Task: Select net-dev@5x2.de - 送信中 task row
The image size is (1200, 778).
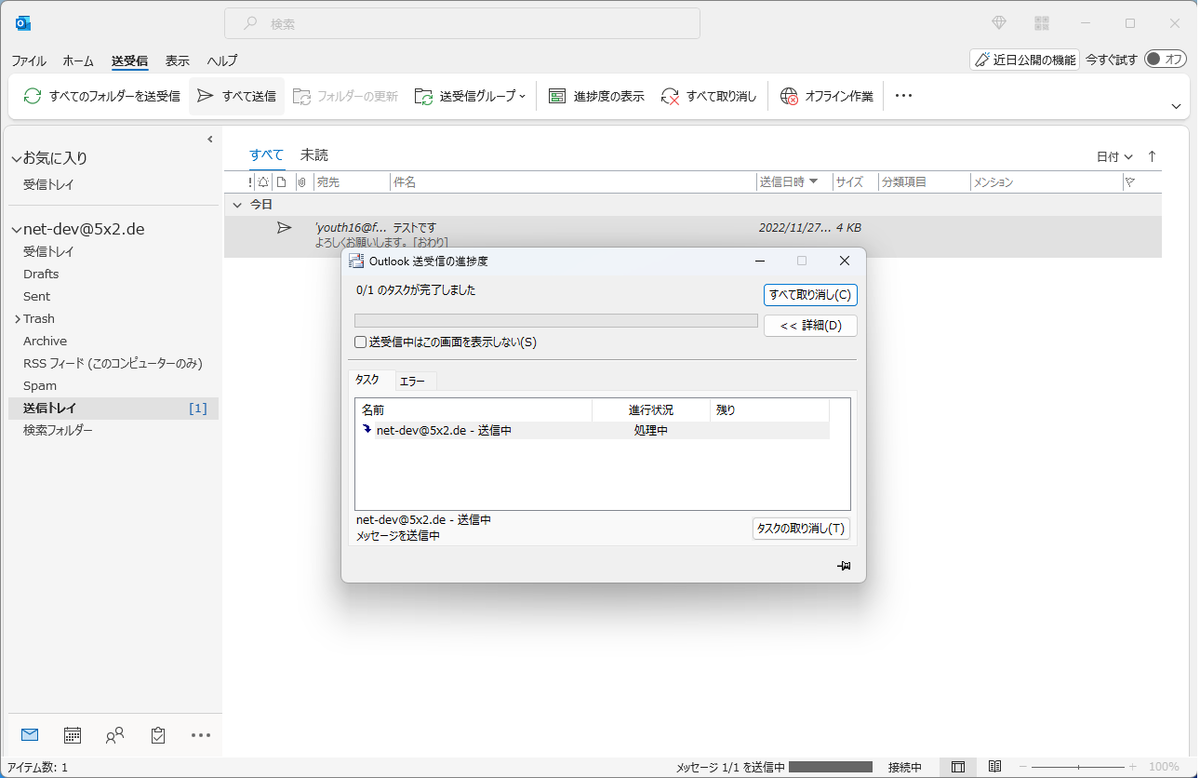Action: point(593,430)
